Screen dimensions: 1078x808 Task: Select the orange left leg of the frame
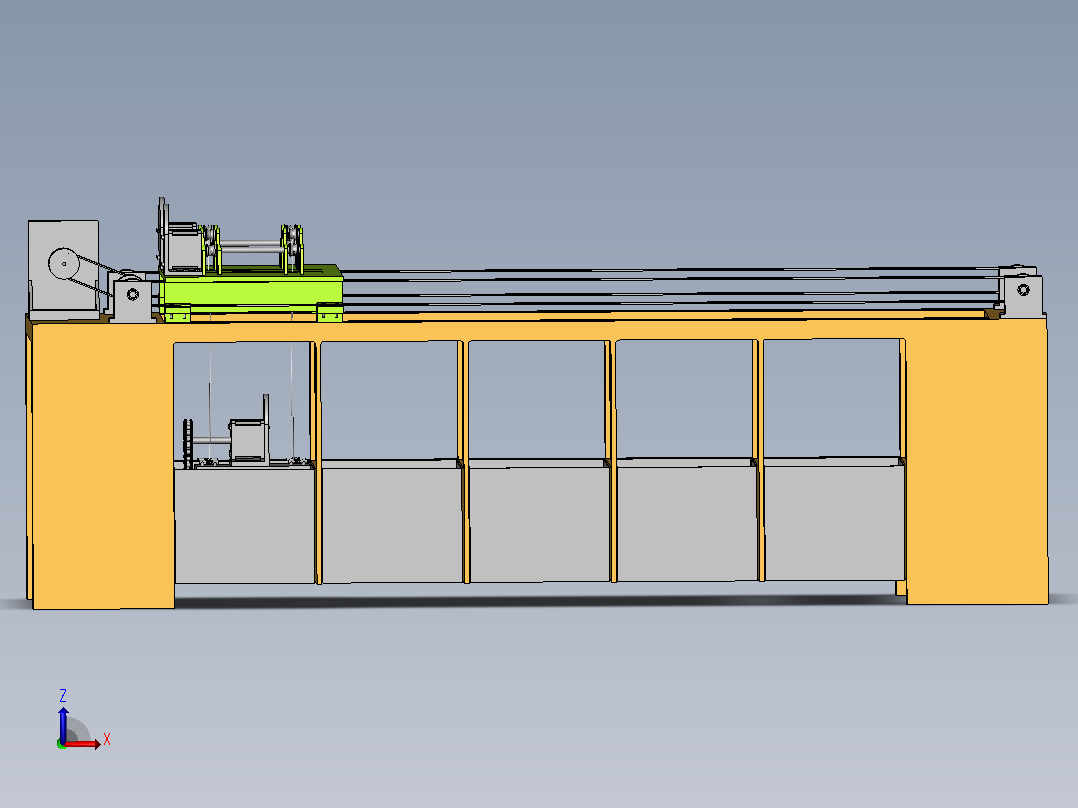coord(102,464)
